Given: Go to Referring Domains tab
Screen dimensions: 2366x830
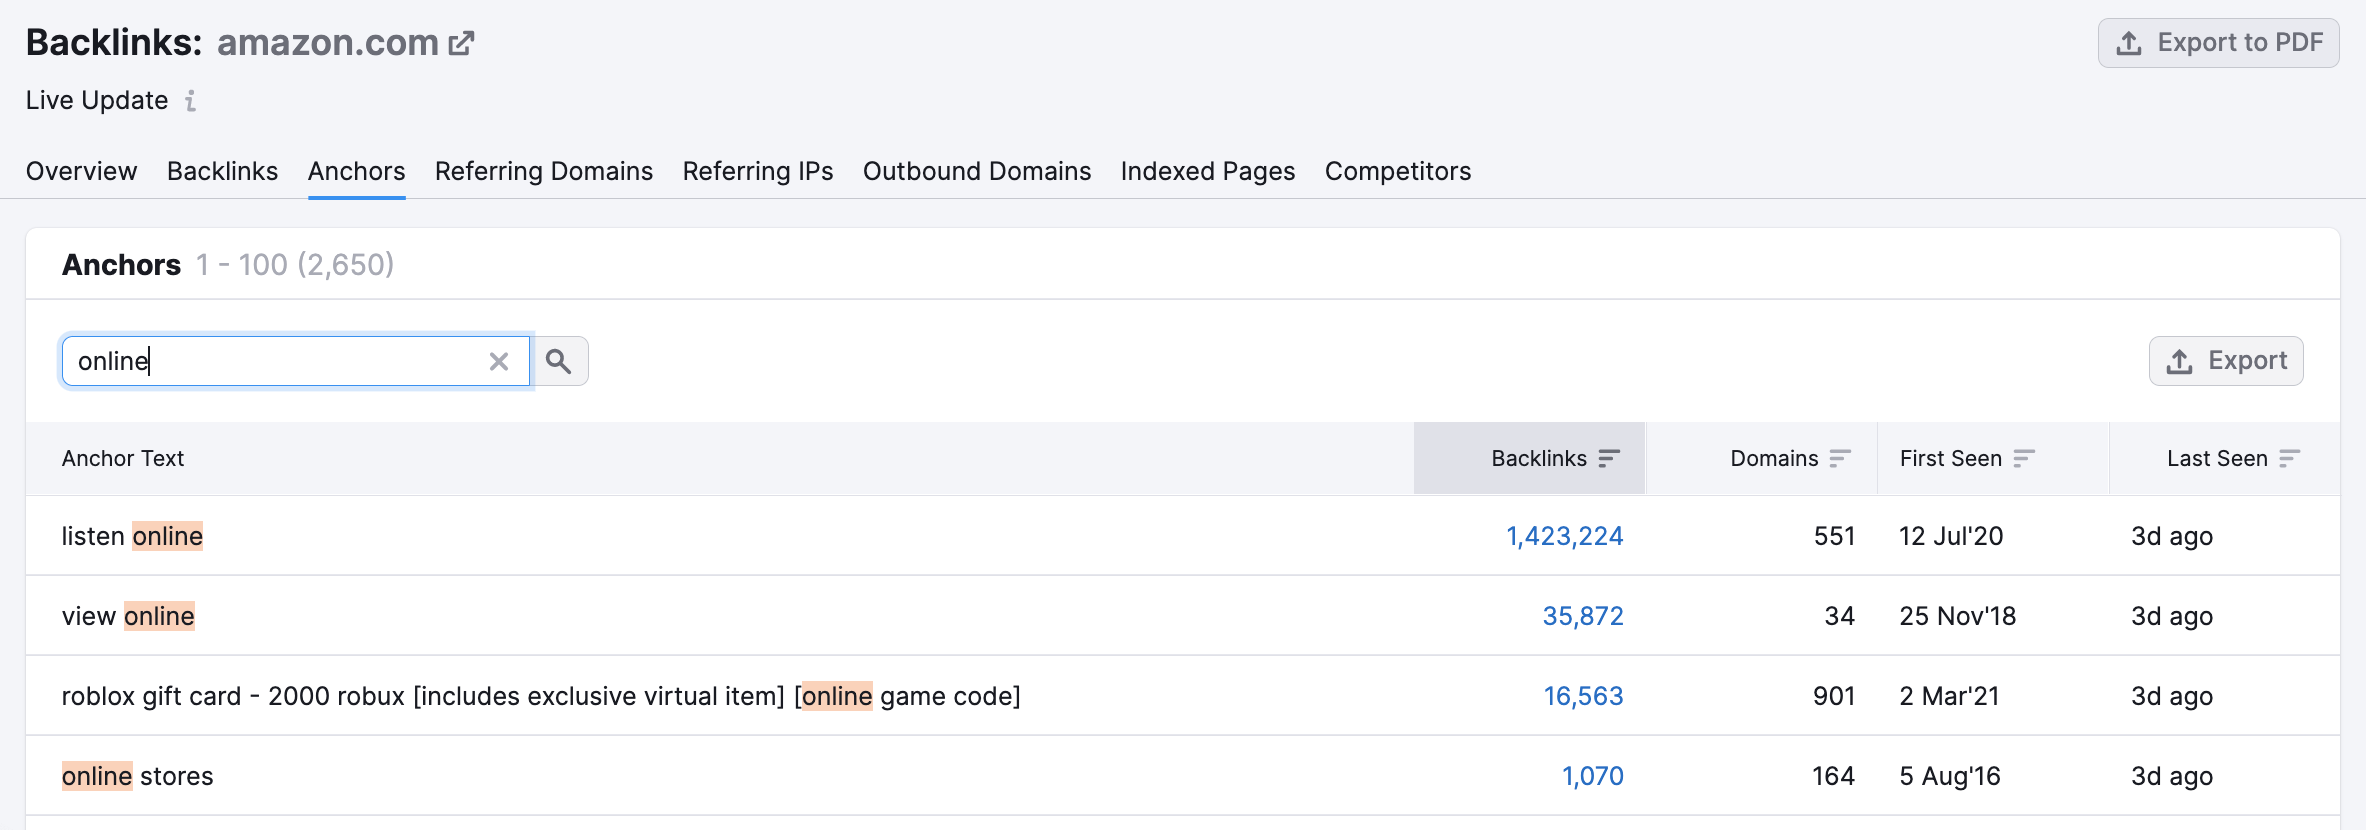Looking at the screenshot, I should click(543, 171).
